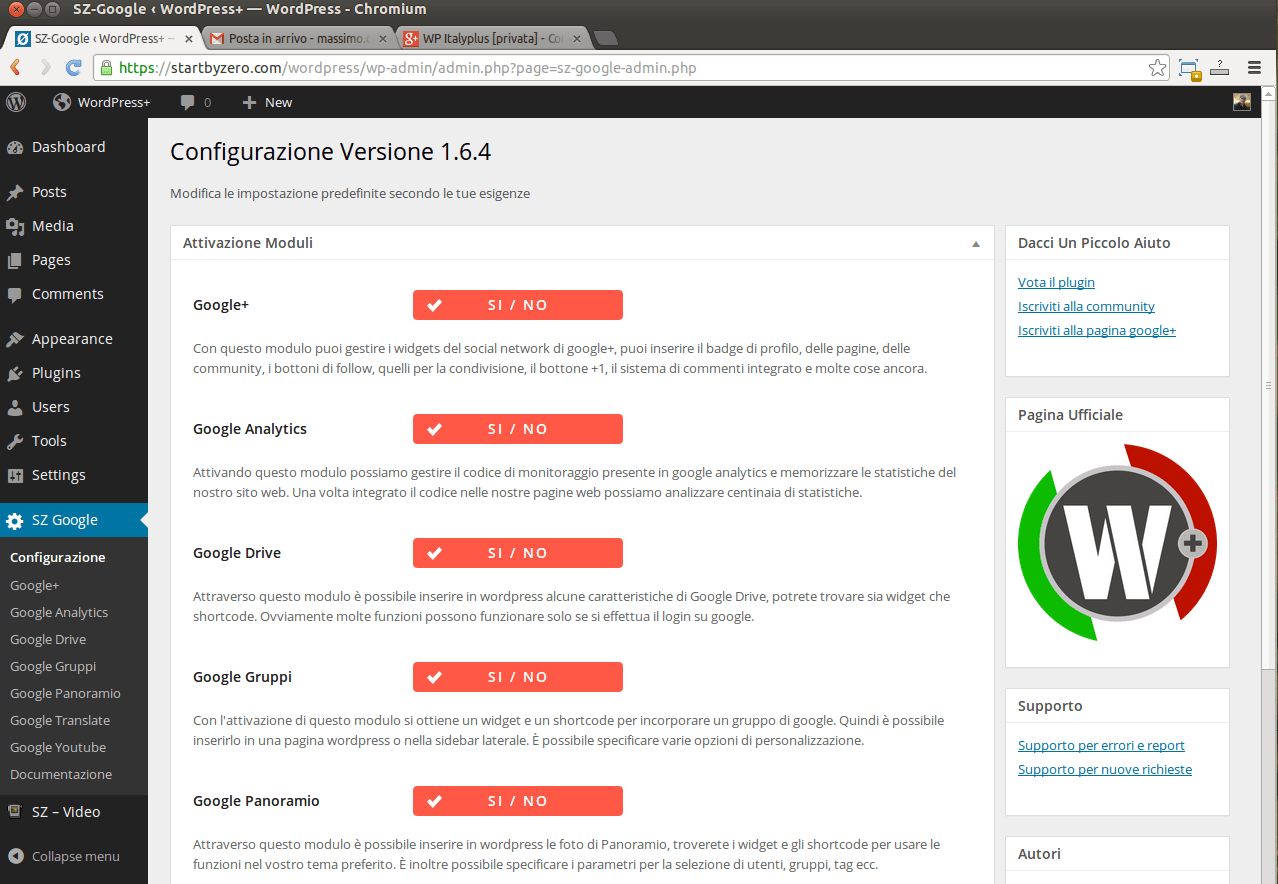The width and height of the screenshot is (1278, 884).
Task: Click the Autori panel title
Action: click(1039, 854)
